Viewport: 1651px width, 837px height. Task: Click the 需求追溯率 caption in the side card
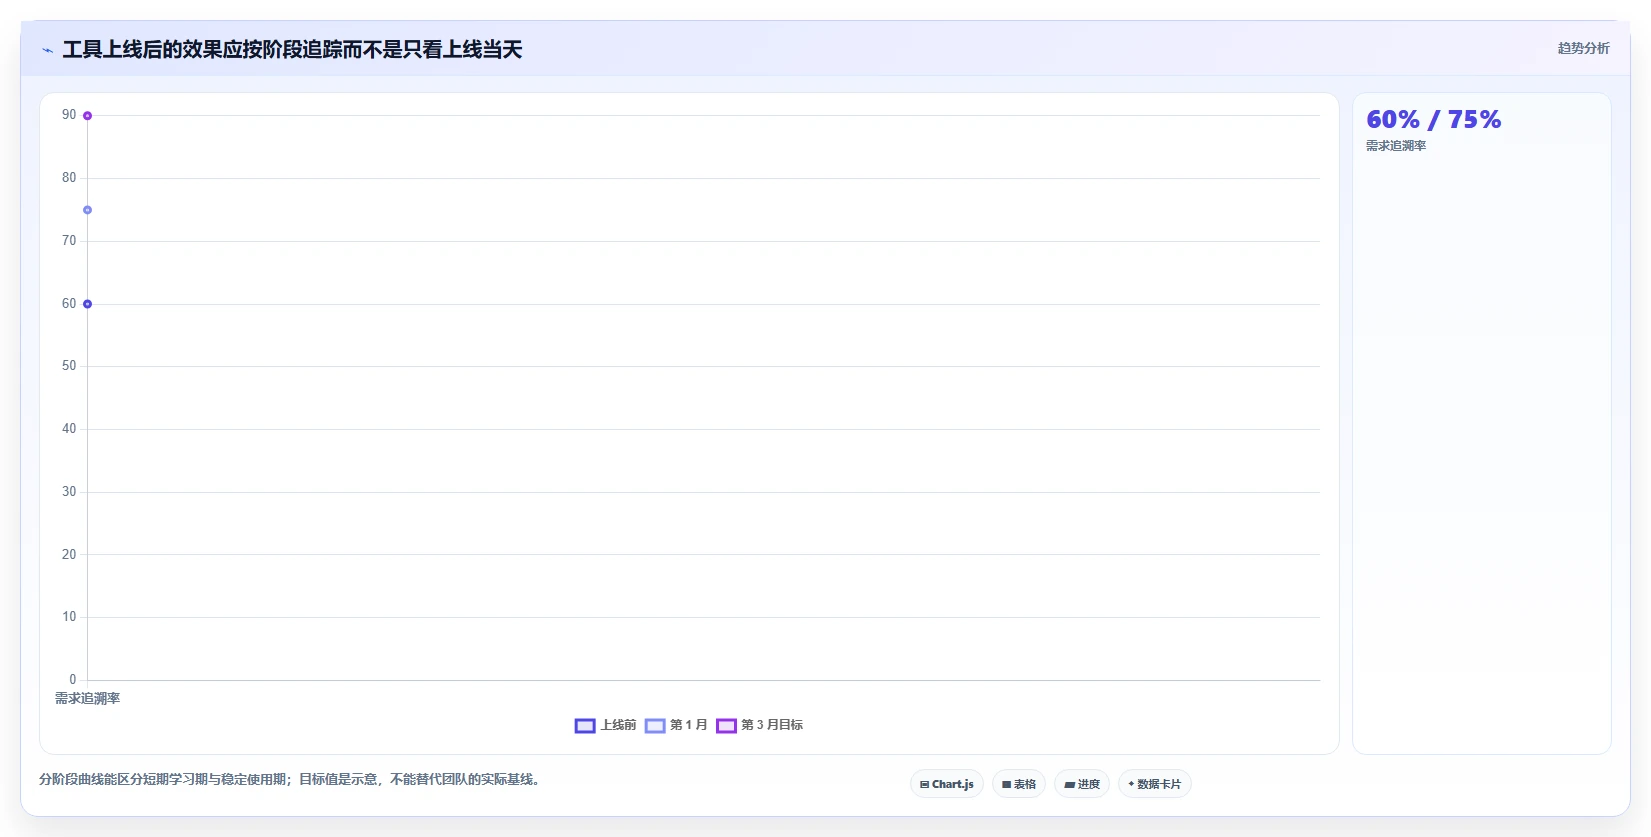[x=1396, y=146]
